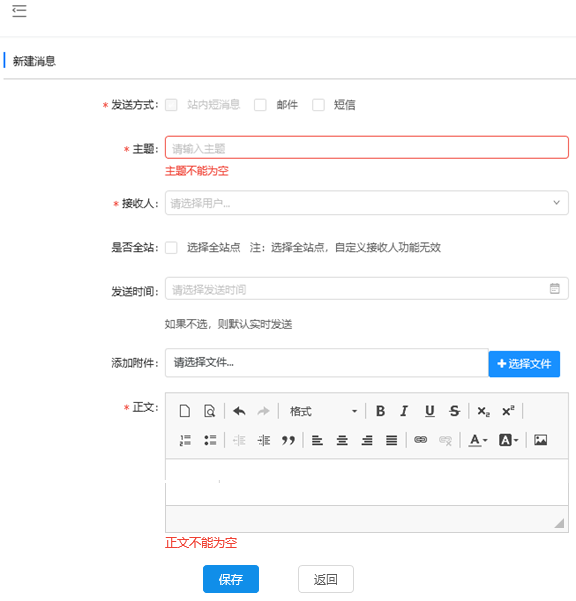Insert an image into the body

click(x=540, y=440)
